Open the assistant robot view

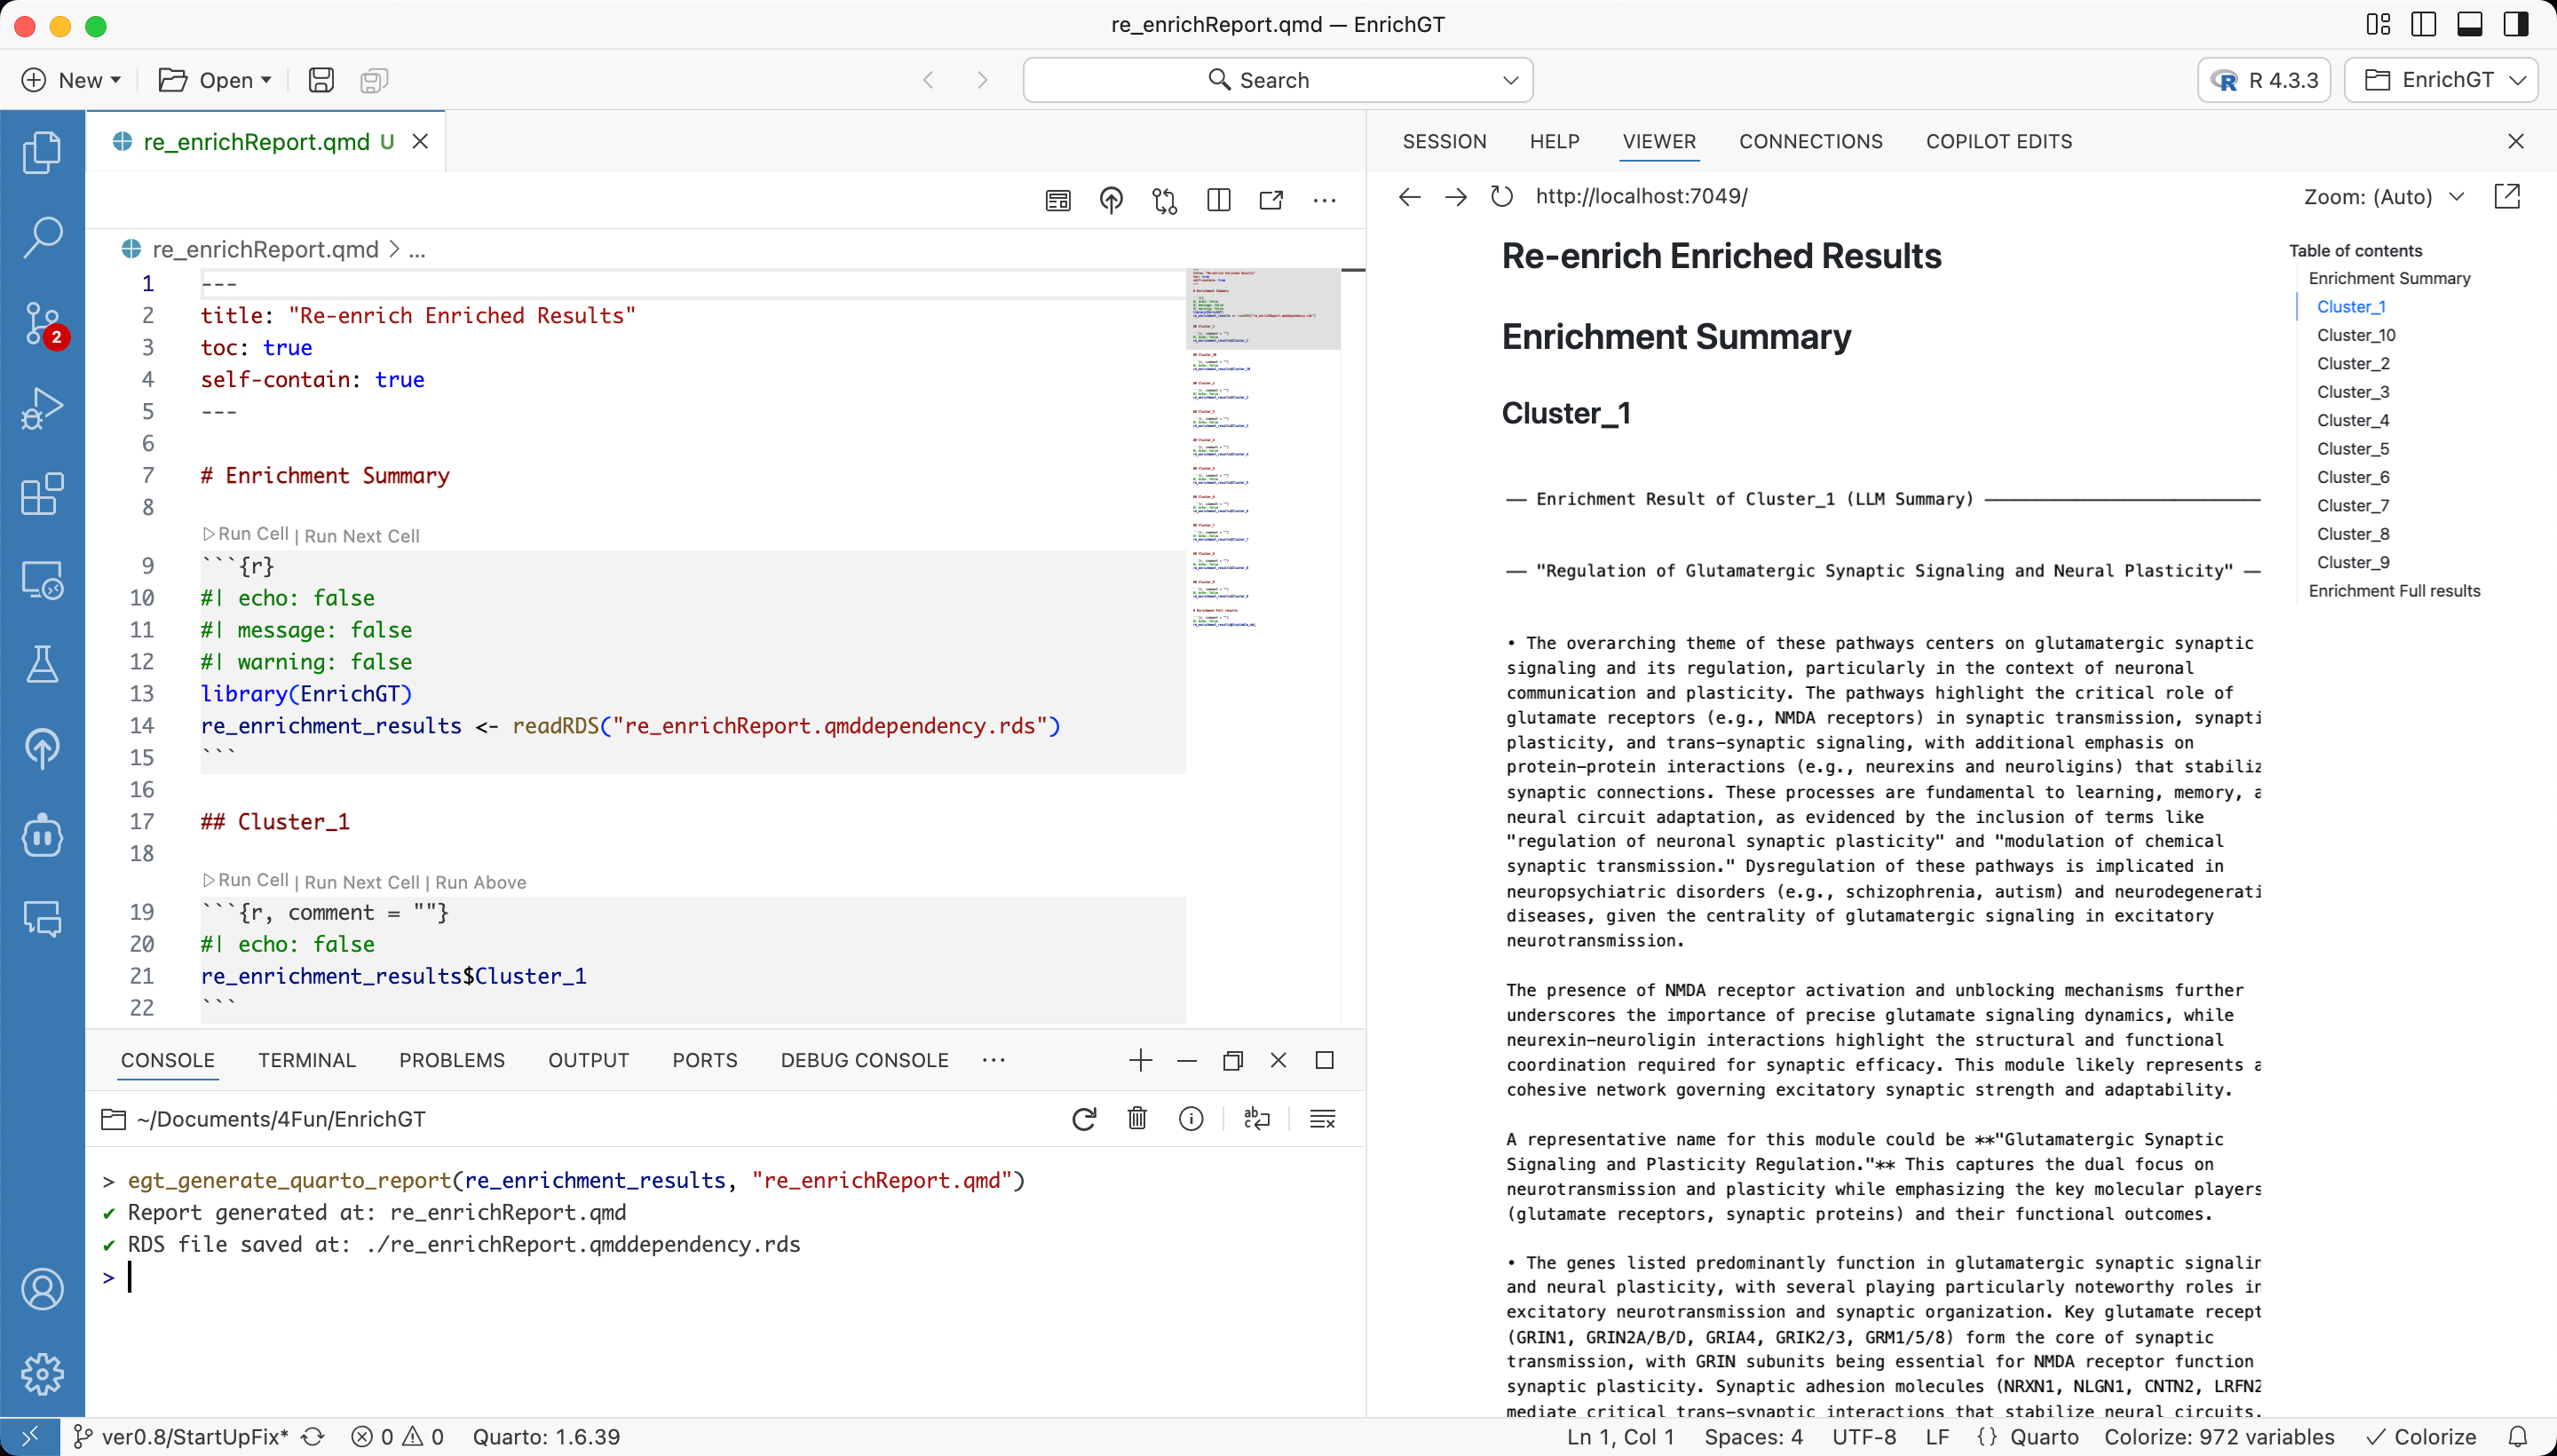(42, 835)
